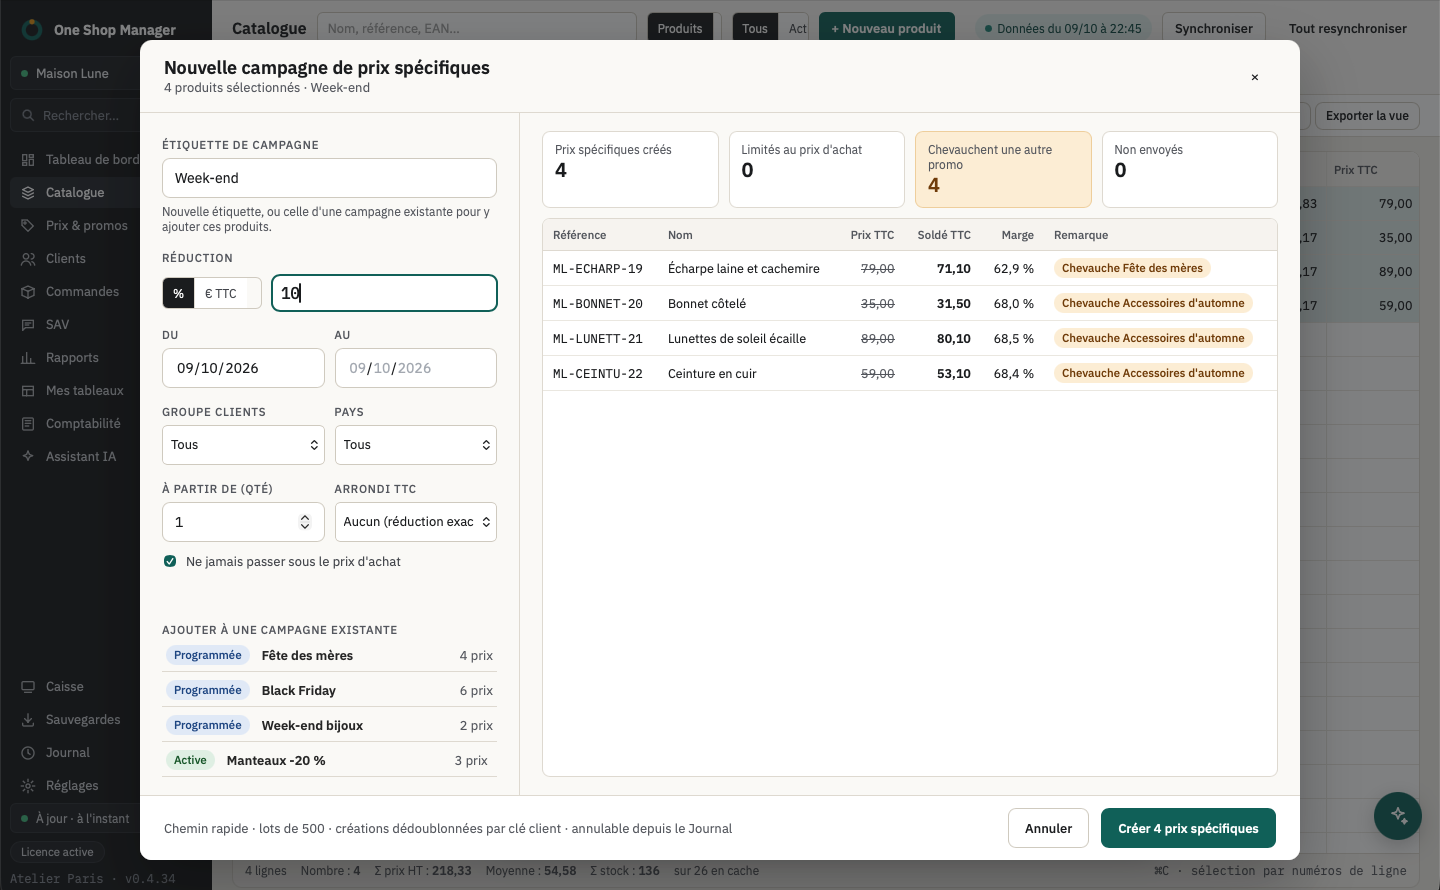Screen dimensions: 1440x890
Task: Click the Clients people icon in the sidebar
Action: [28, 259]
